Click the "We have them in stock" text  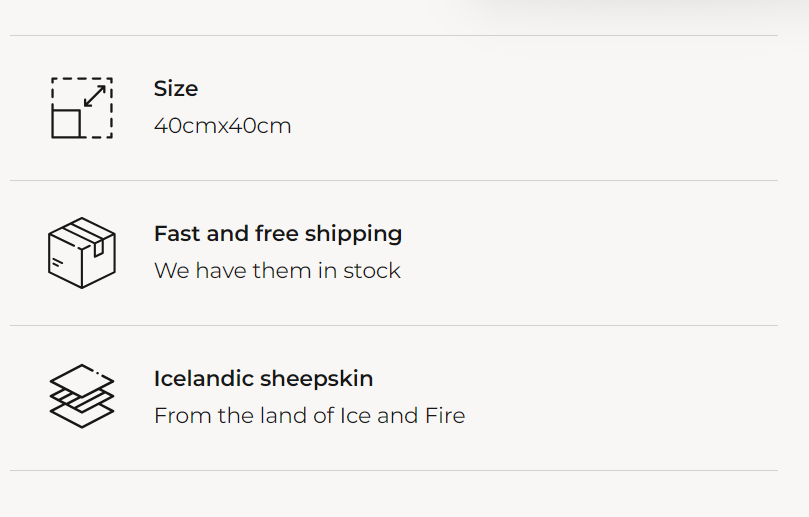click(x=277, y=271)
